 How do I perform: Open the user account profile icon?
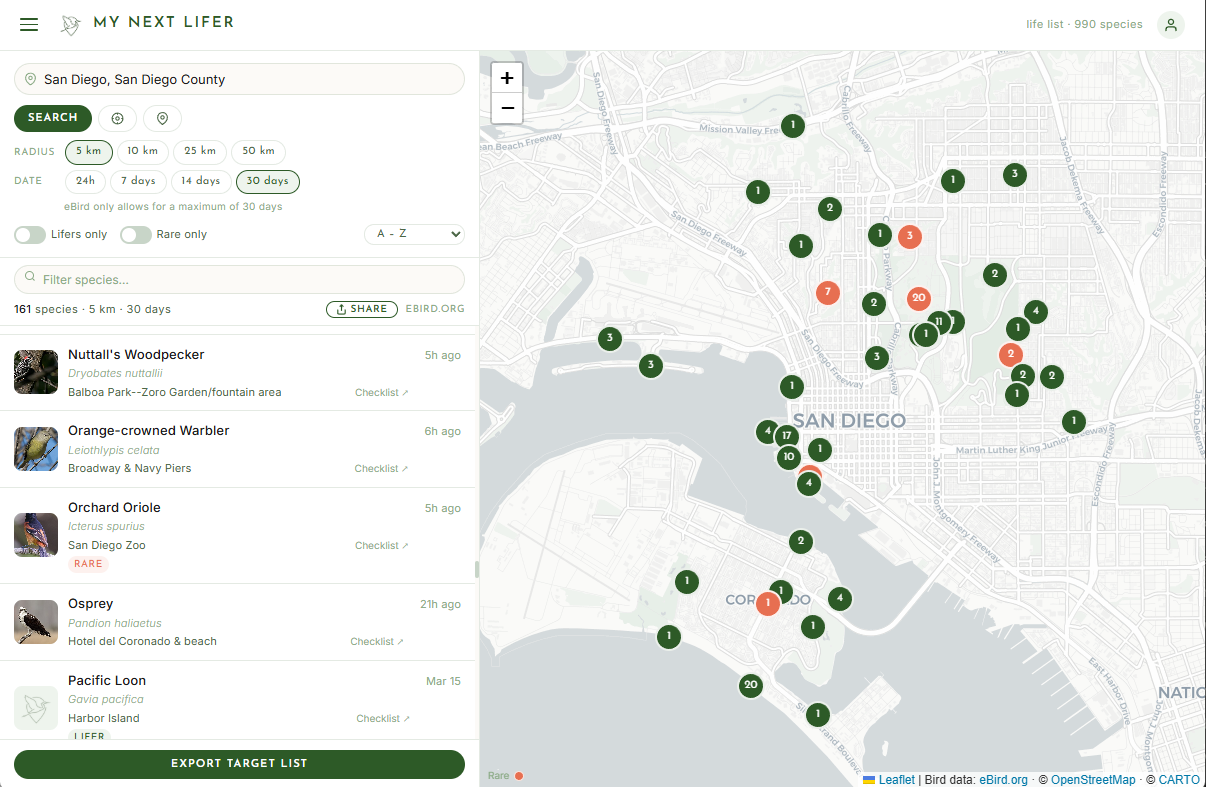pos(1170,24)
